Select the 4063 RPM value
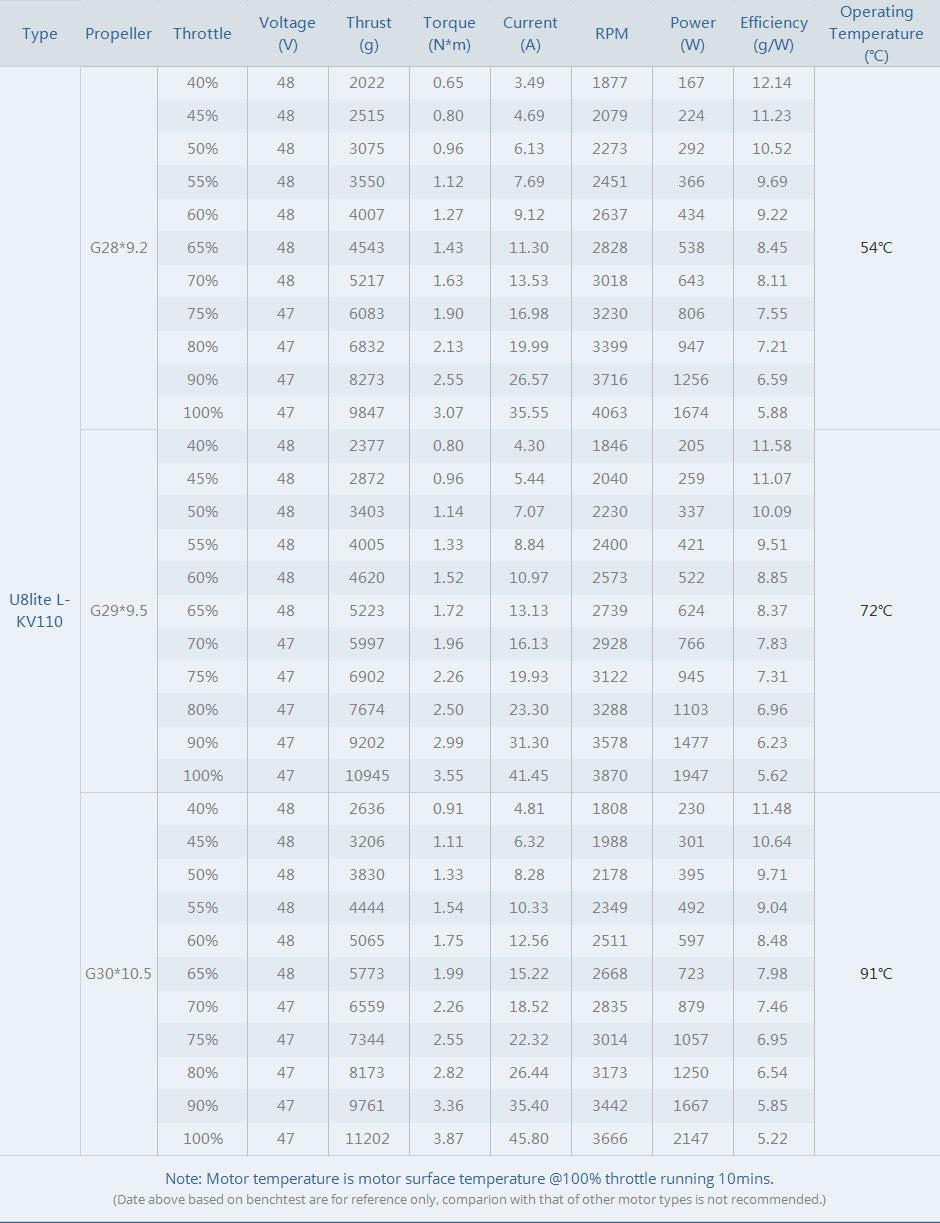940x1223 pixels. click(611, 413)
